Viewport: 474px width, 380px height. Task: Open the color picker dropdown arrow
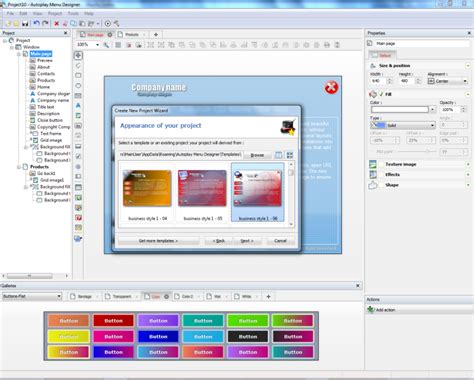[x=432, y=109]
